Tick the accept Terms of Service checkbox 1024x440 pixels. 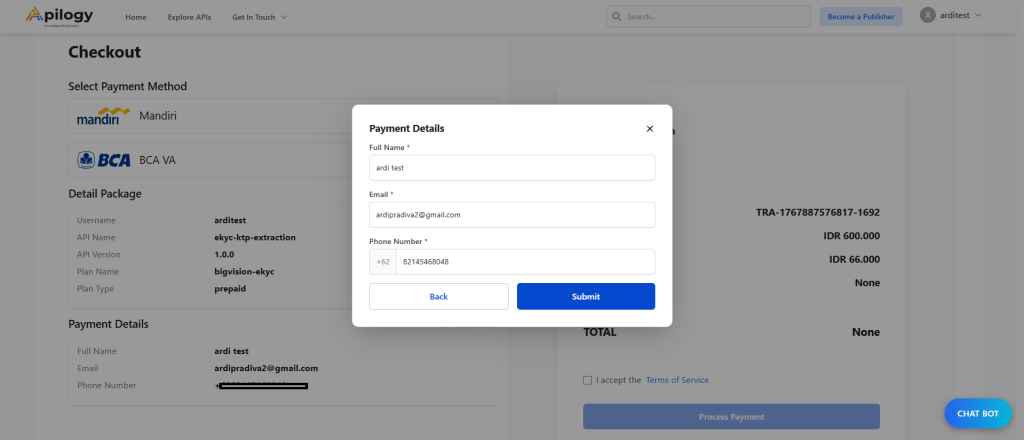(587, 380)
